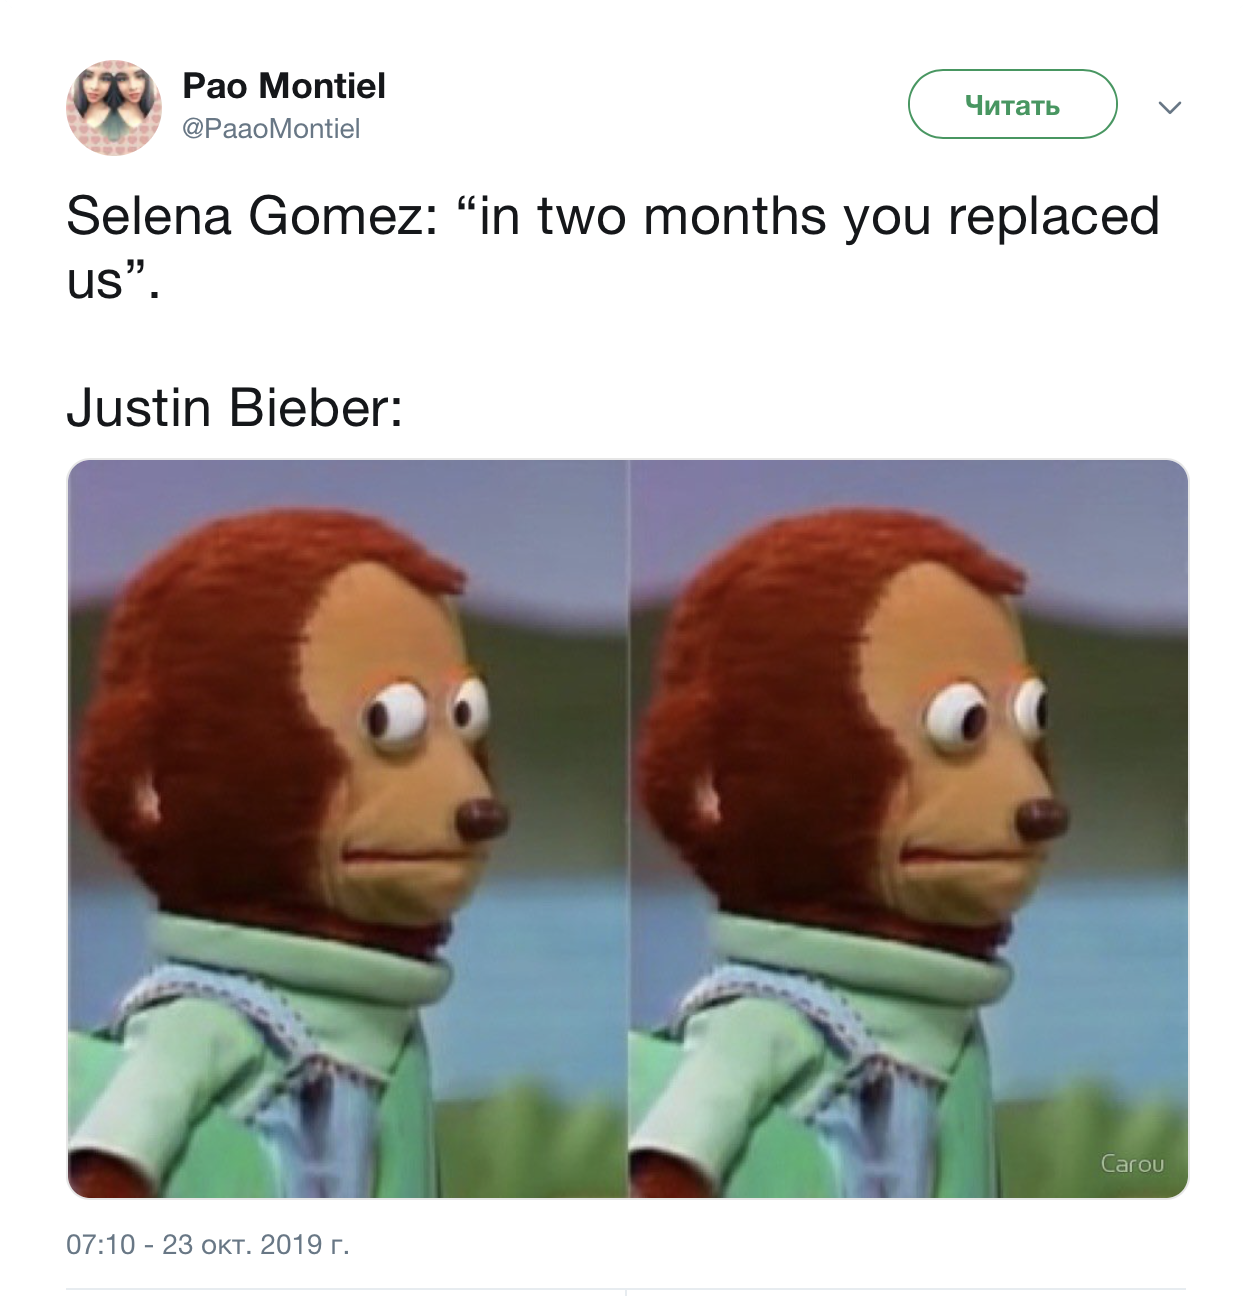Click the right puppet's eyes
Viewport: 1244px width, 1296px height.
click(985, 712)
